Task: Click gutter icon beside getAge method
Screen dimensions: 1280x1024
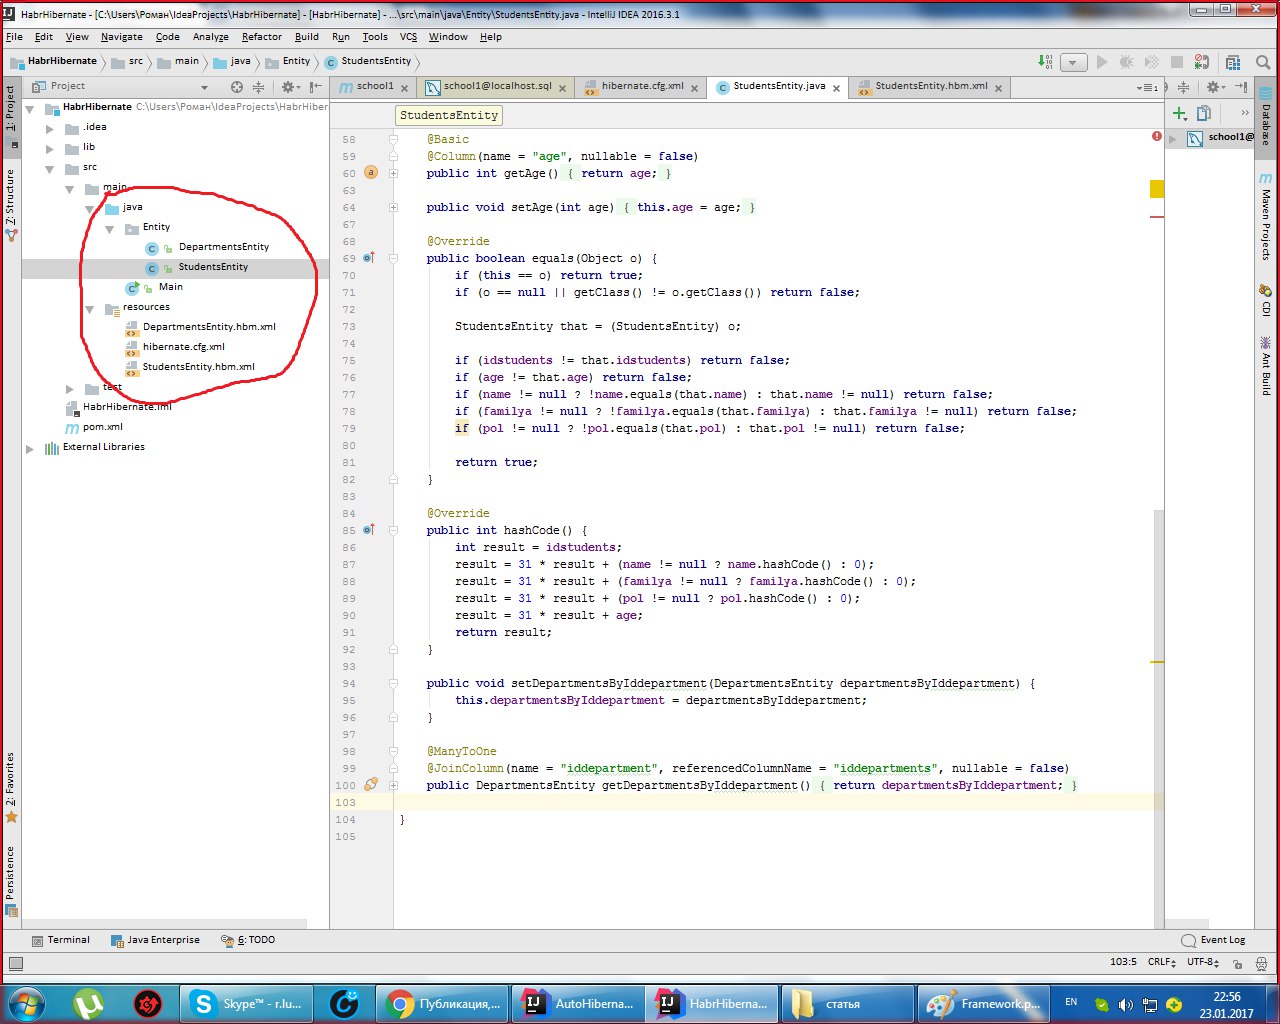Action: point(371,173)
